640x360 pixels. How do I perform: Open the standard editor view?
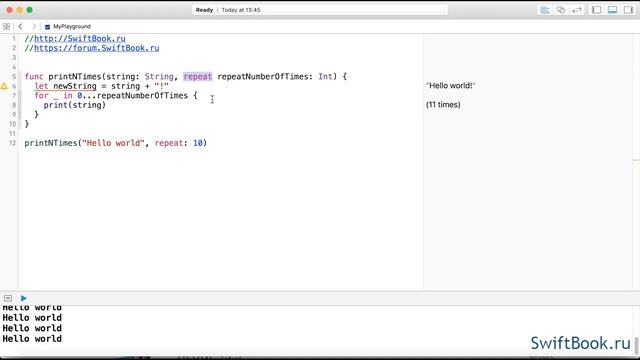(x=544, y=10)
